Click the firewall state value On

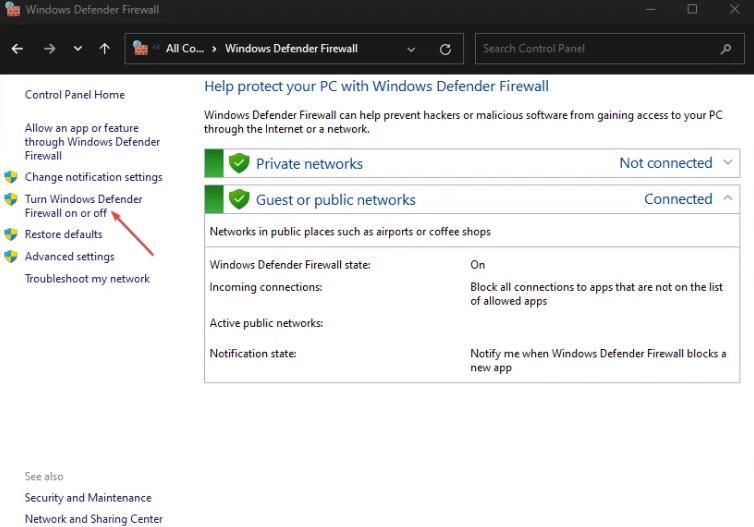click(478, 265)
